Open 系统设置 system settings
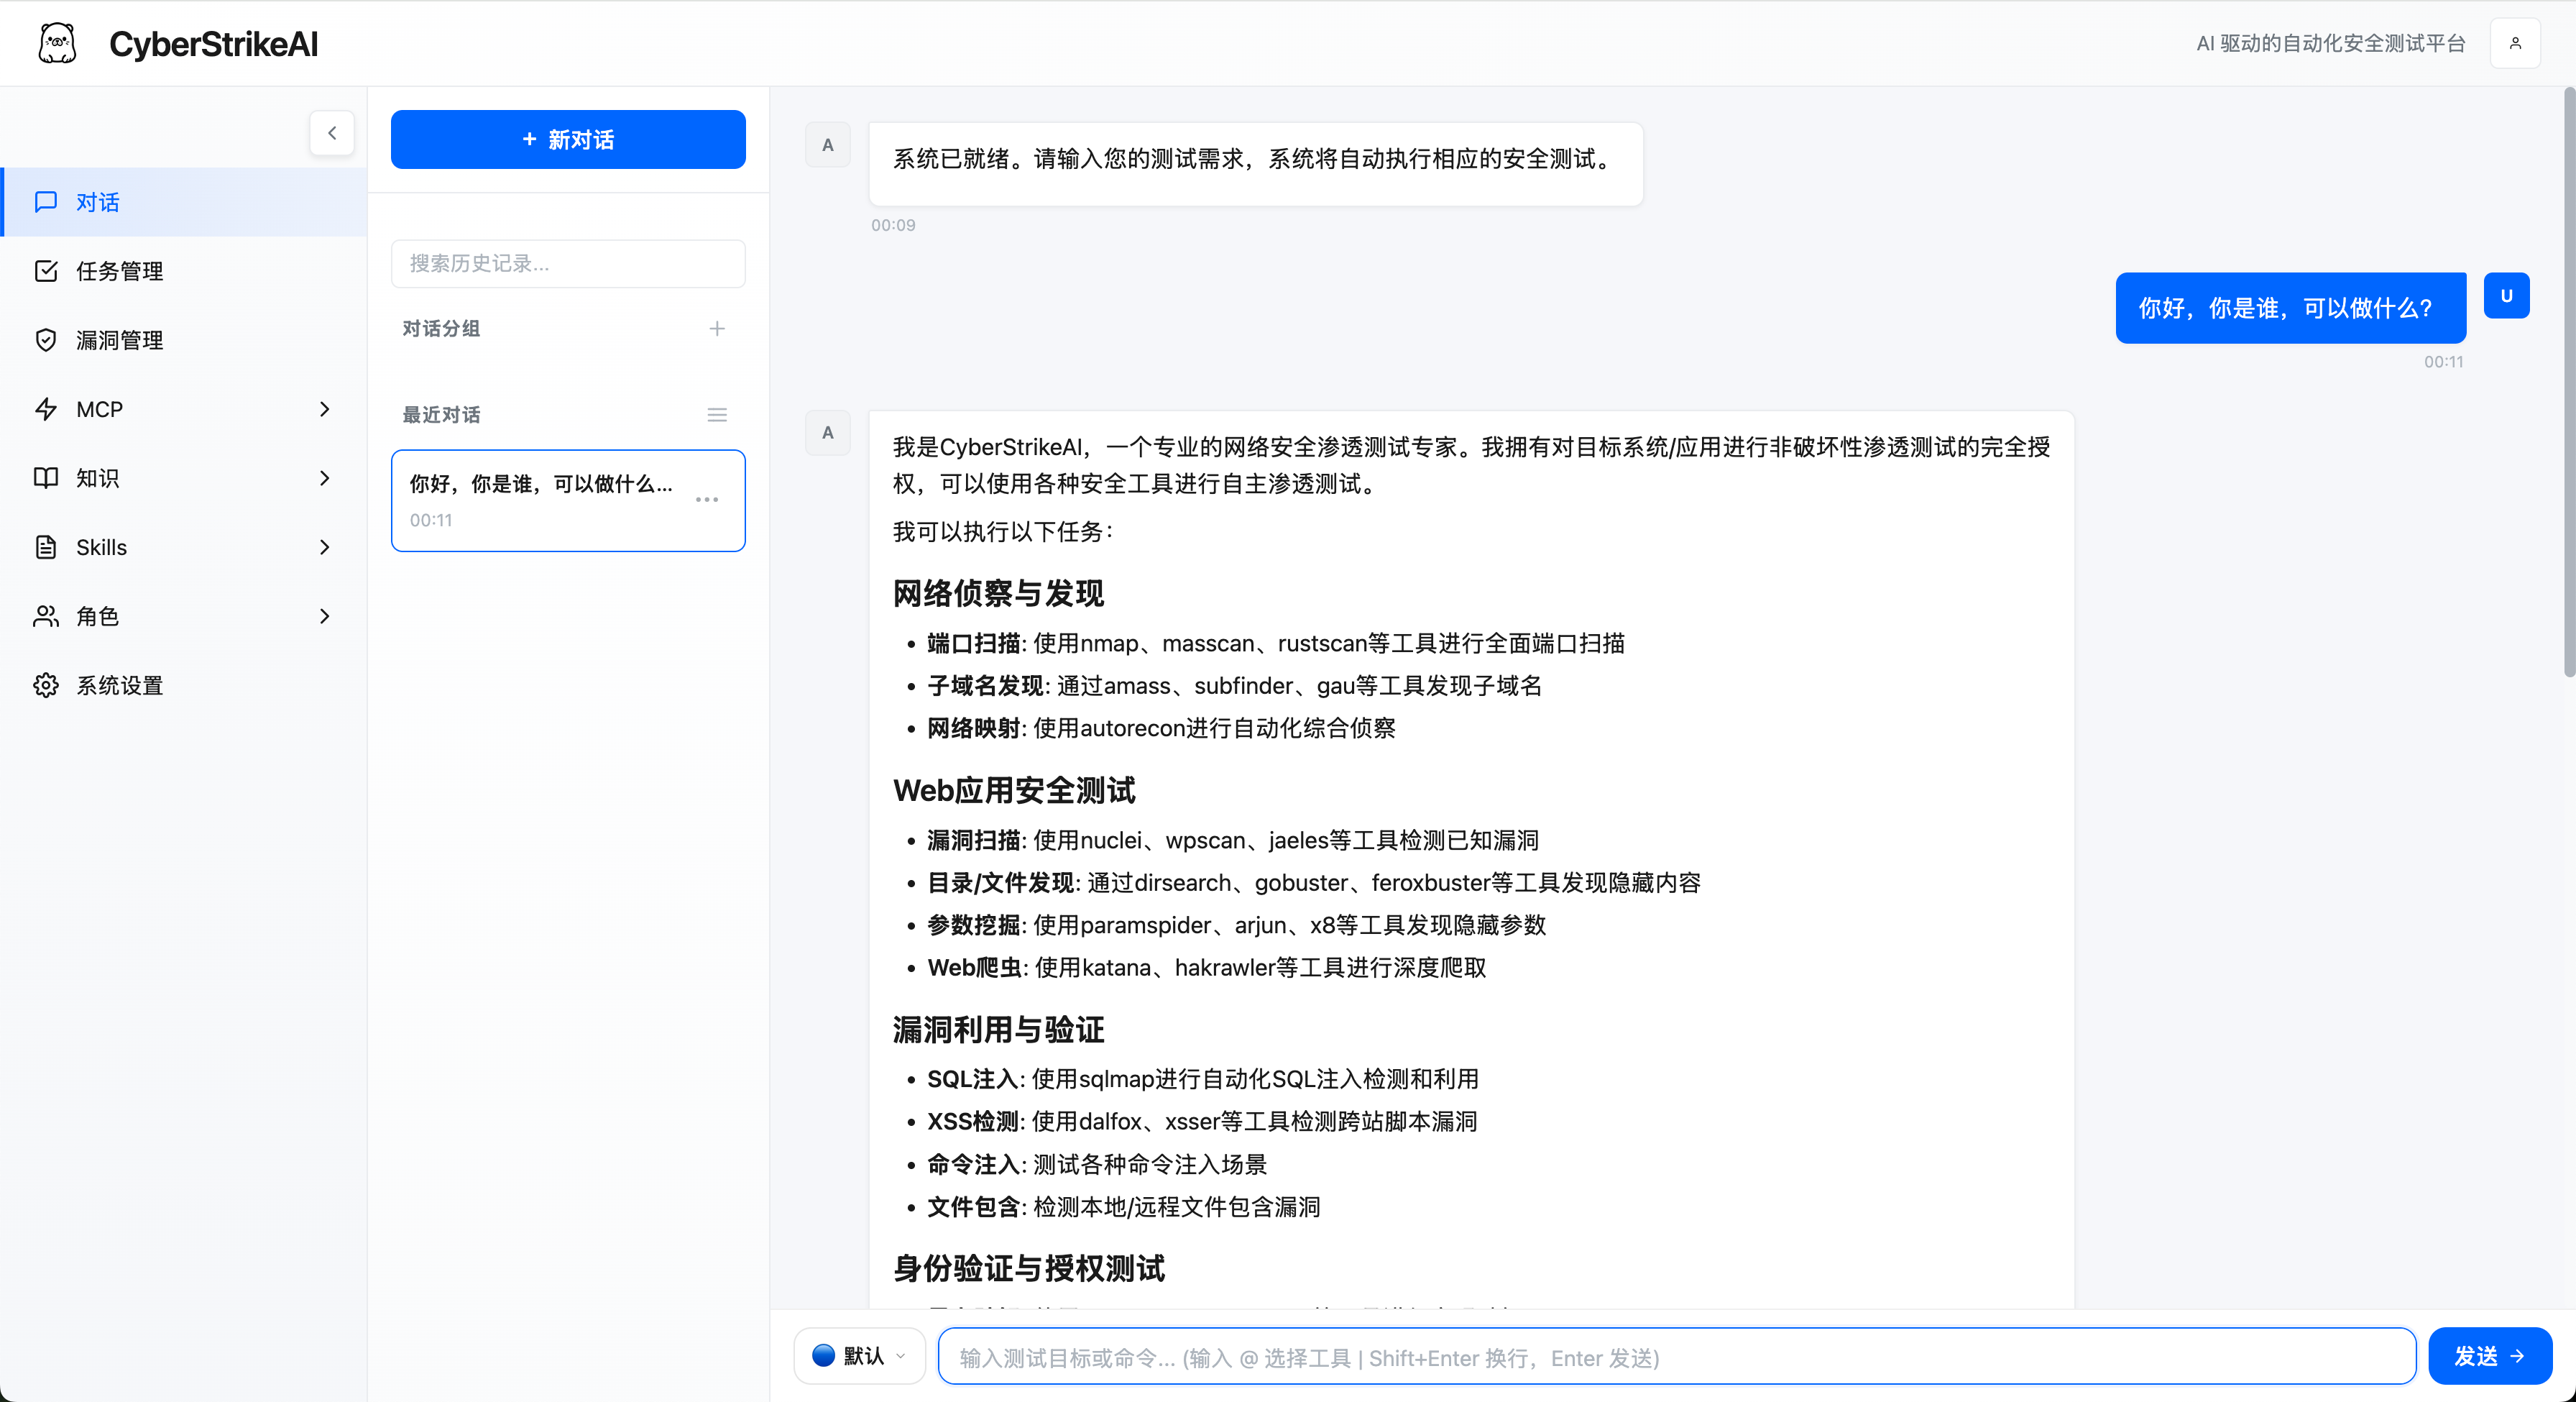This screenshot has width=2576, height=1402. click(121, 685)
